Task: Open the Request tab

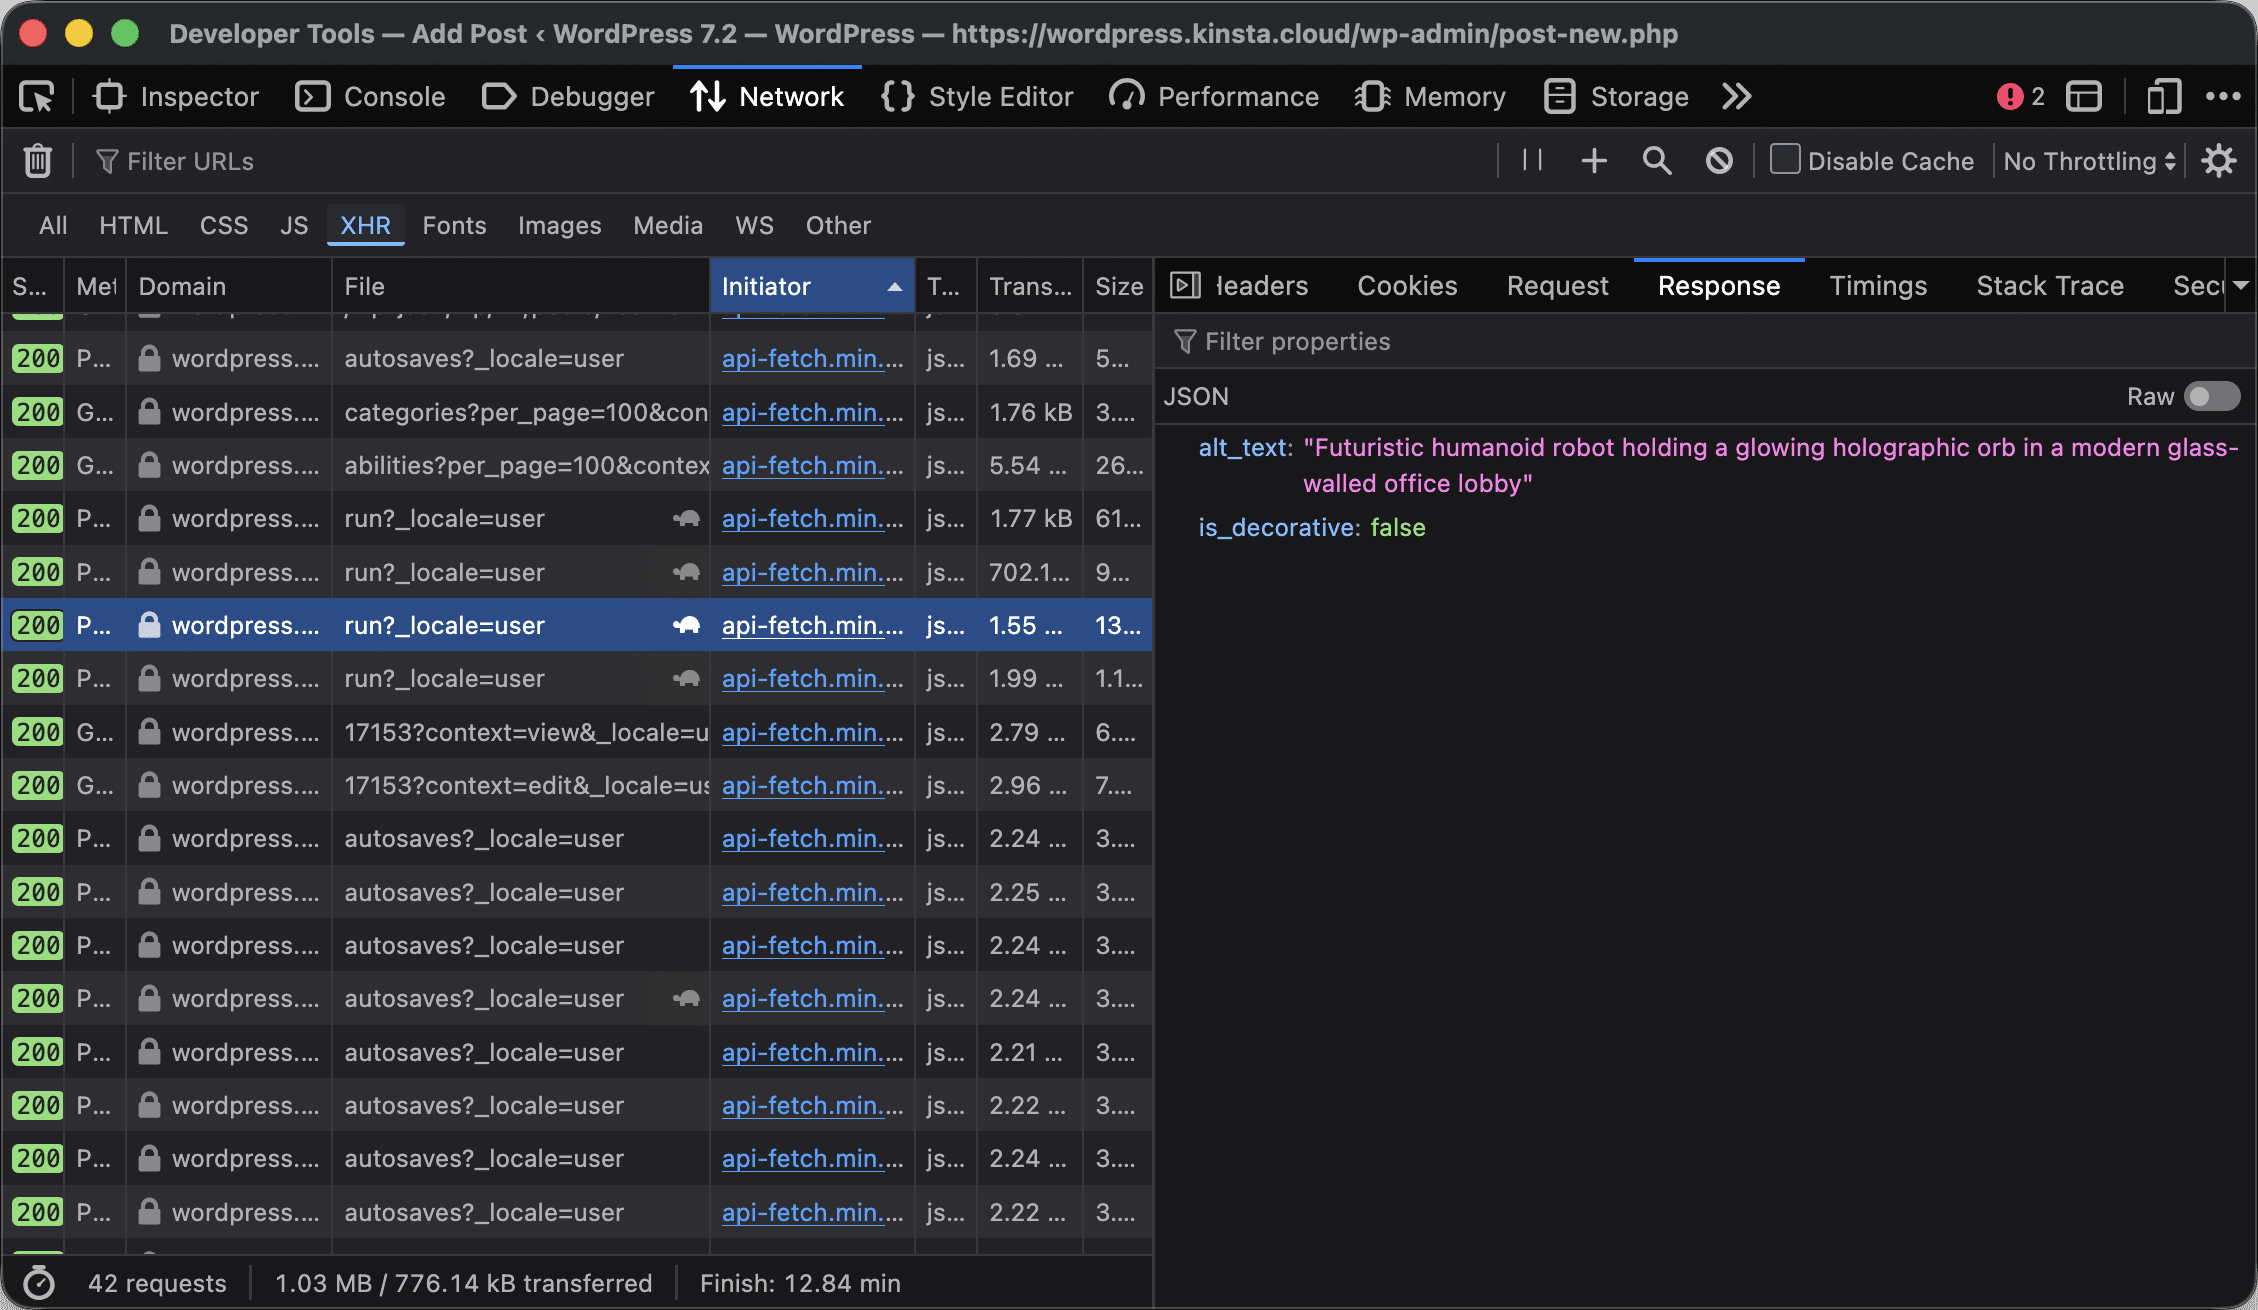Action: click(1557, 286)
